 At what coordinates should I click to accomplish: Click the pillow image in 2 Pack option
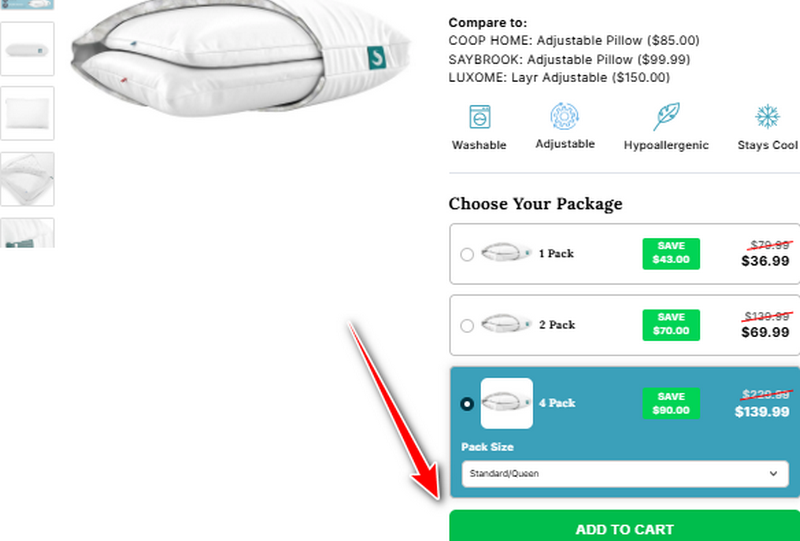[x=506, y=324]
